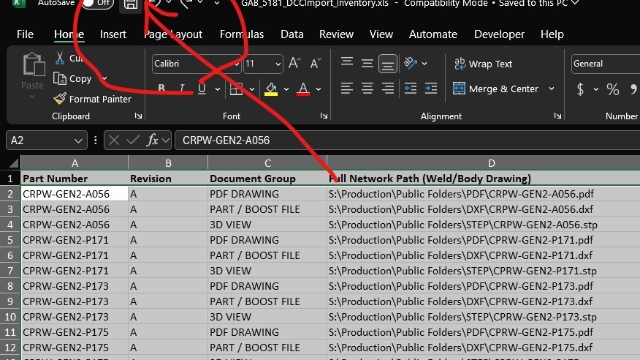
Task: Click Merge & Center
Action: 496,89
